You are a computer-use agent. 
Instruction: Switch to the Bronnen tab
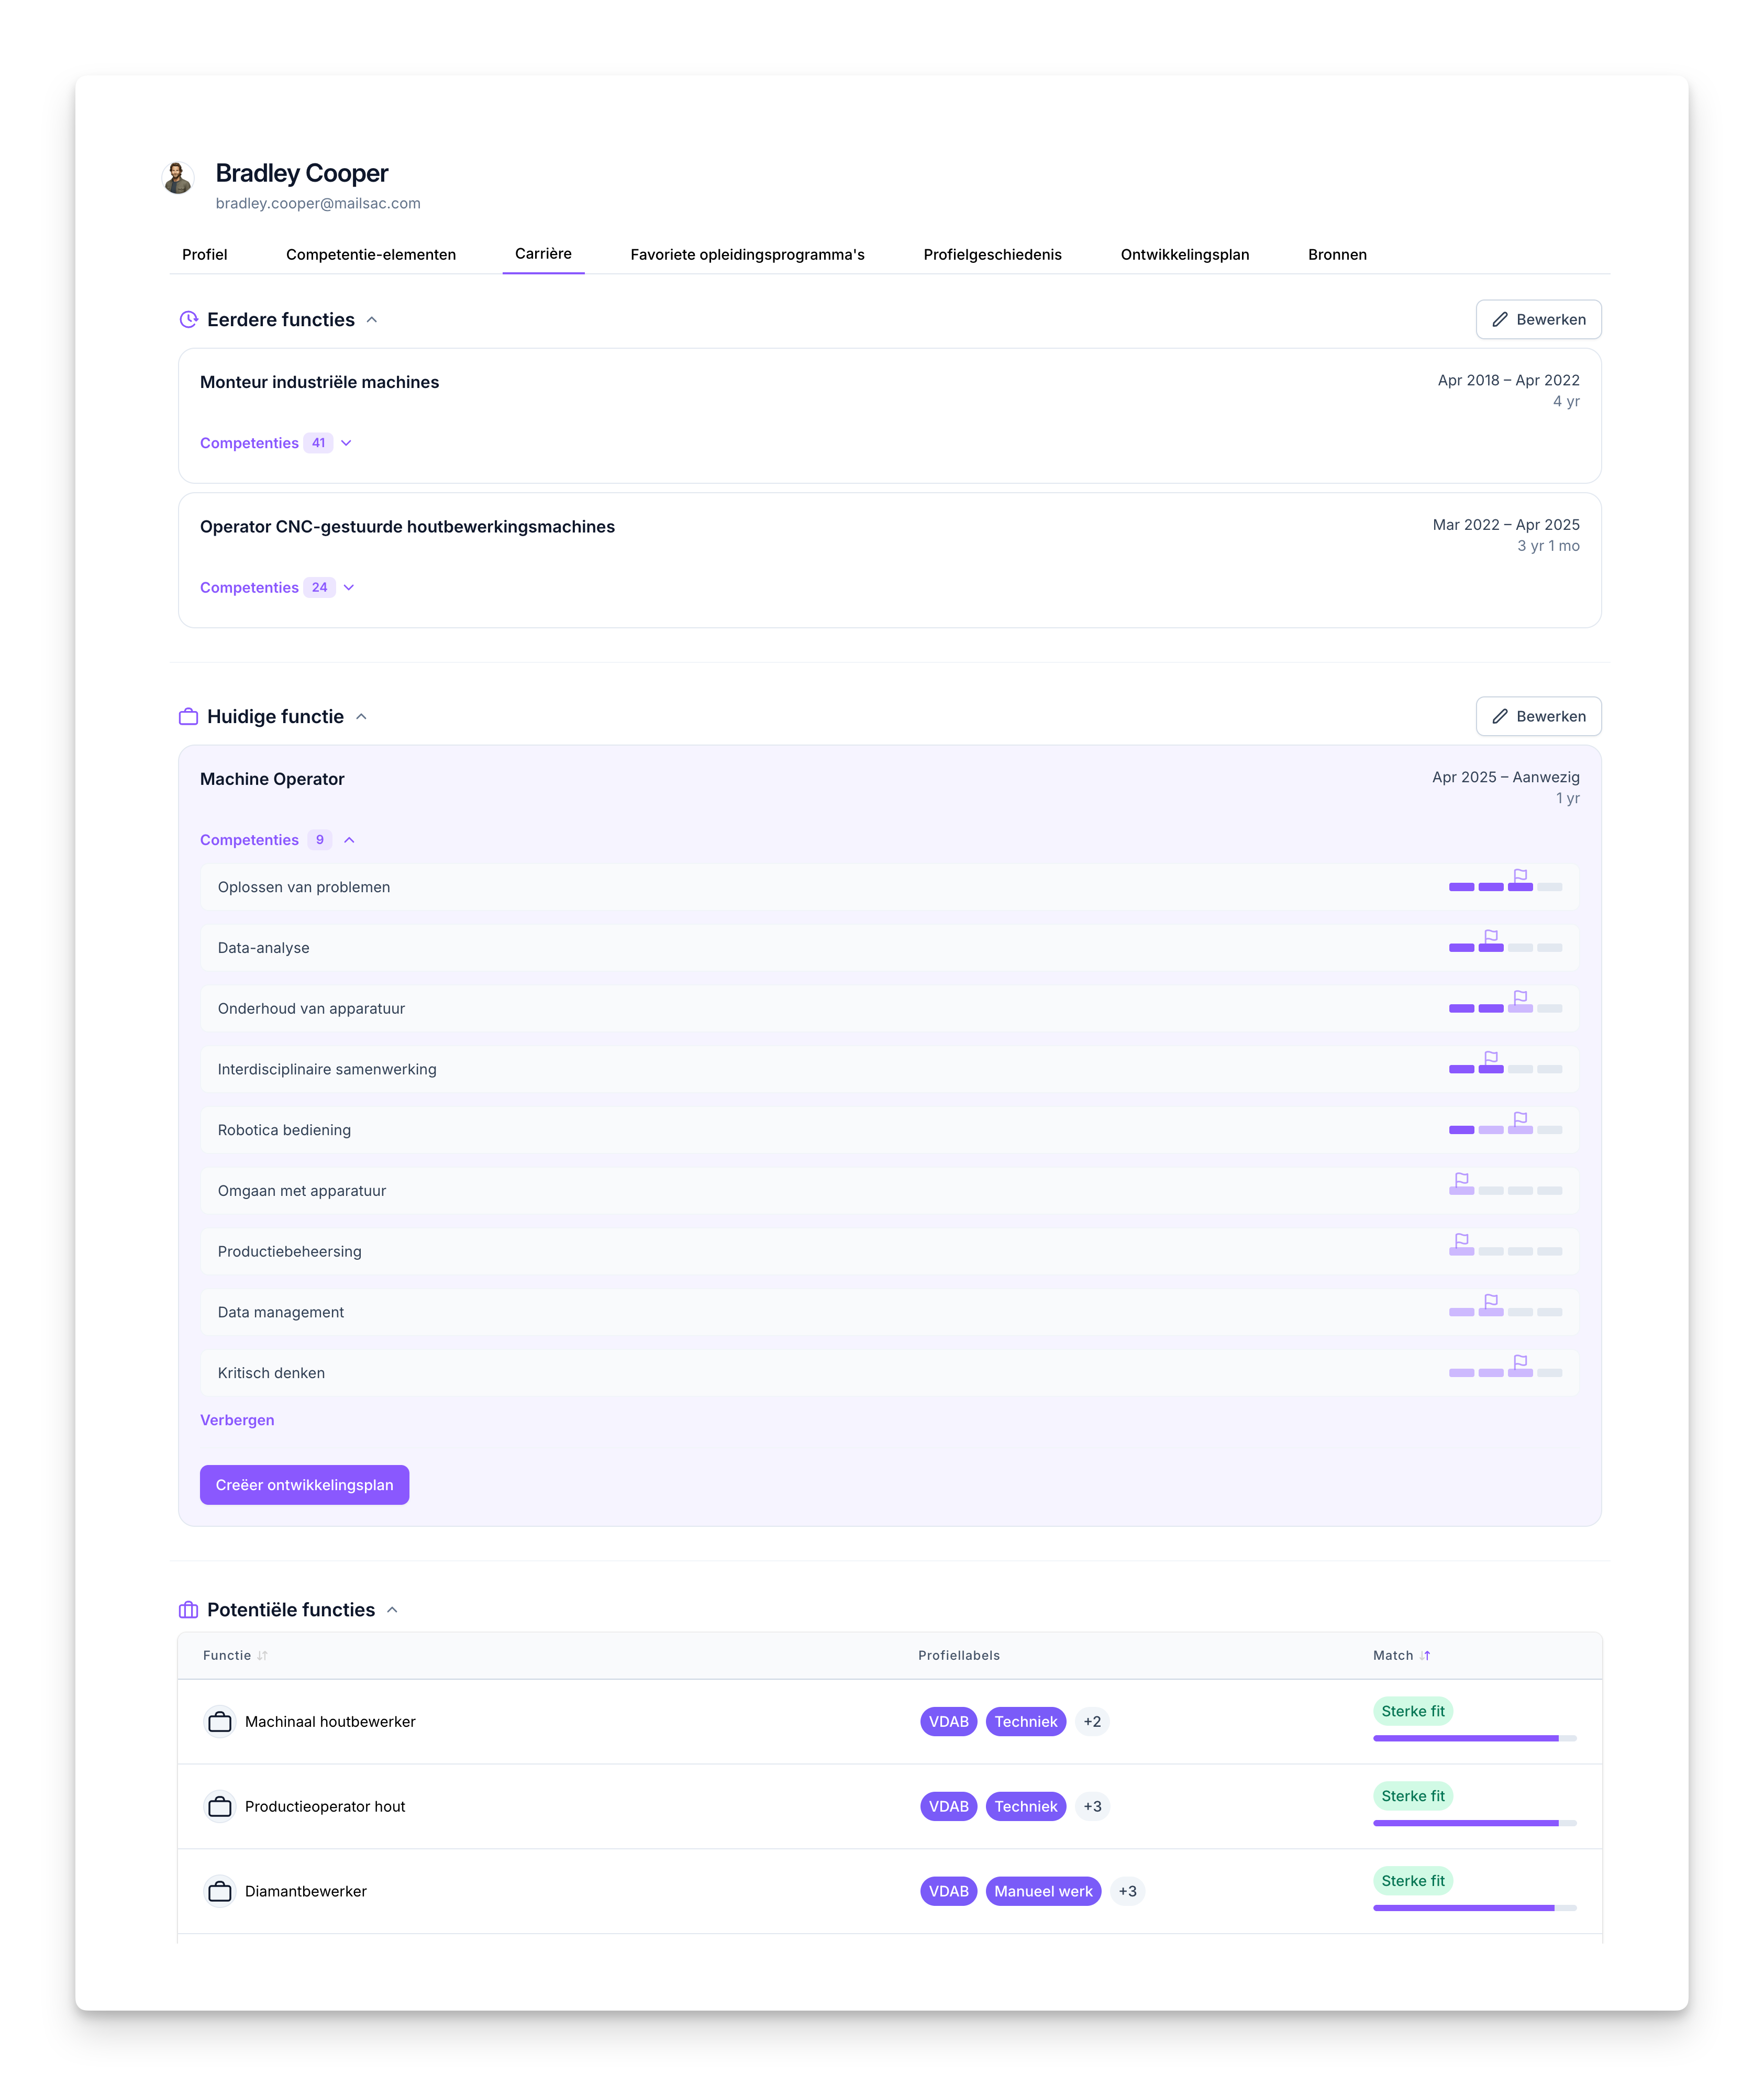pos(1337,254)
